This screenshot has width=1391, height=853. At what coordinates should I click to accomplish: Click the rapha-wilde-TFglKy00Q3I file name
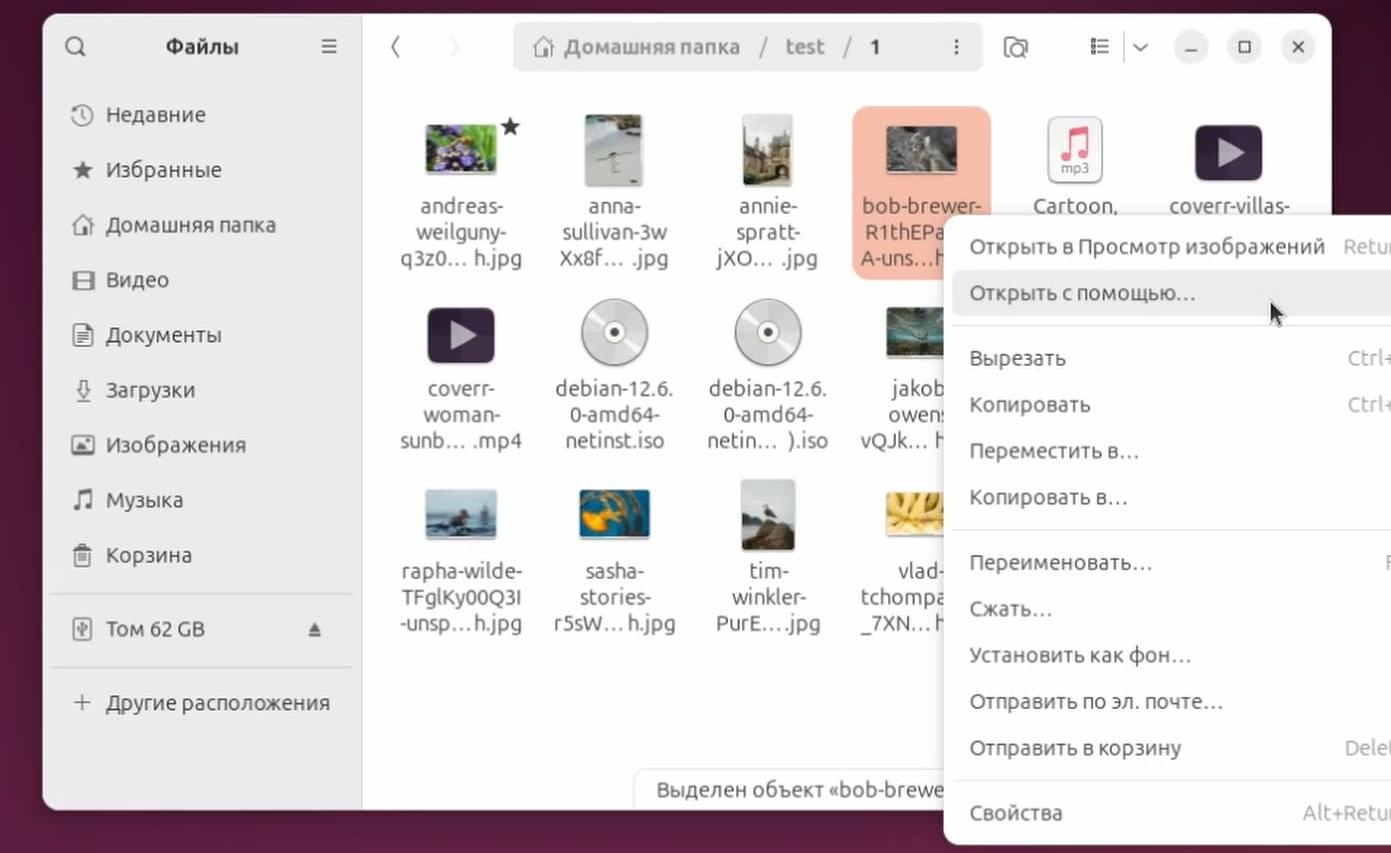coord(461,598)
